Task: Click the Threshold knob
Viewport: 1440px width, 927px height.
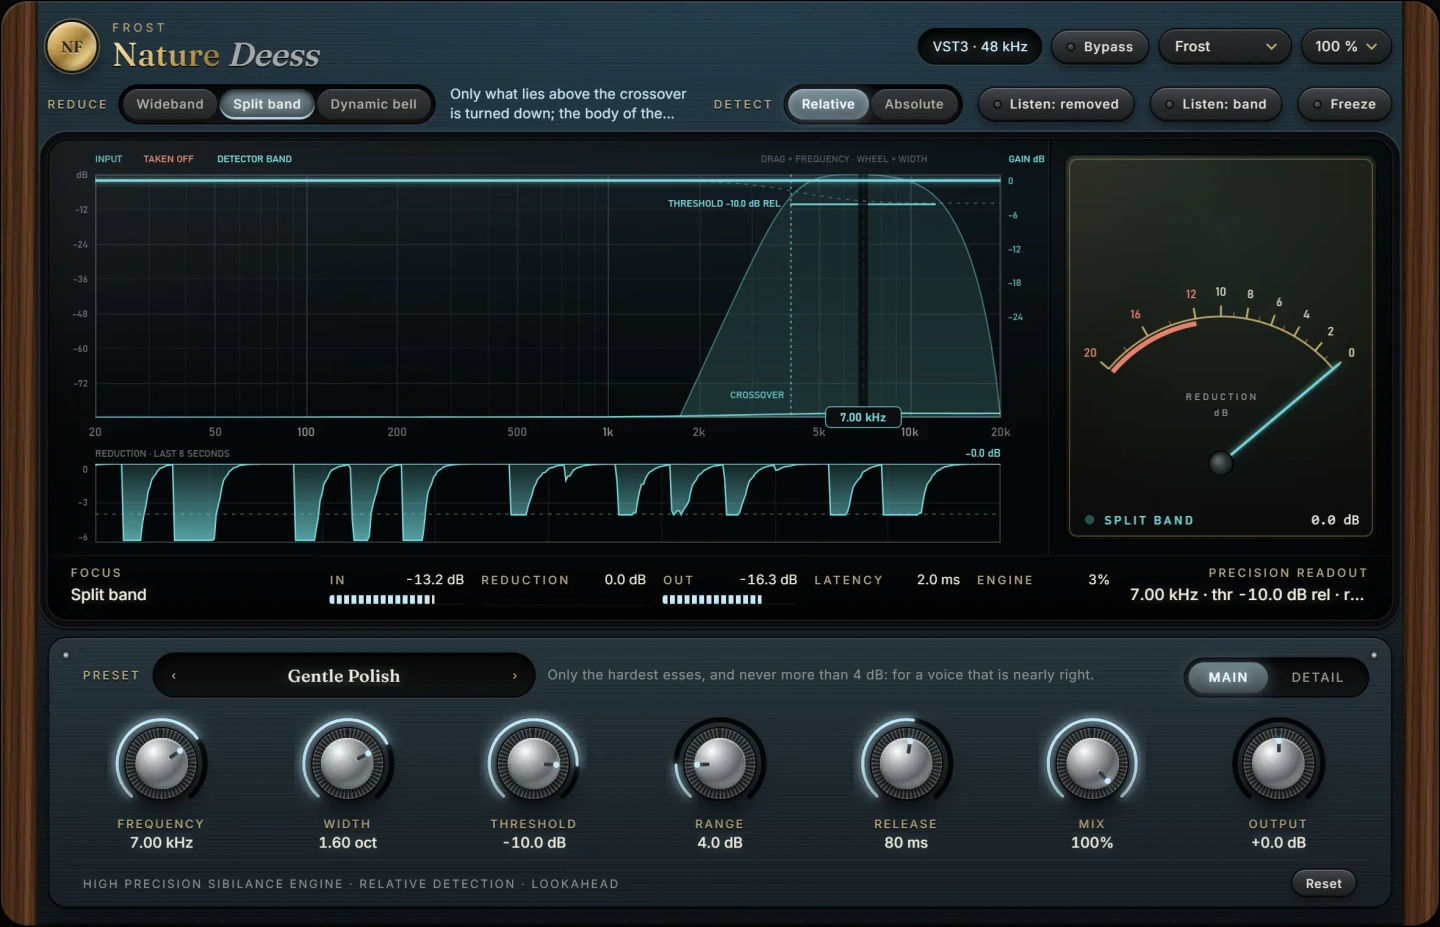Action: pyautogui.click(x=533, y=764)
